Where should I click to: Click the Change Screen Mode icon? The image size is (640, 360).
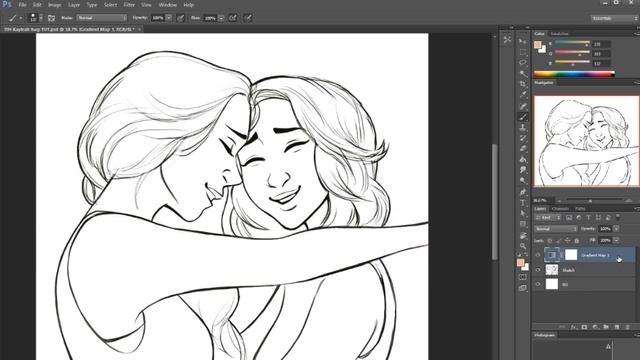click(523, 288)
